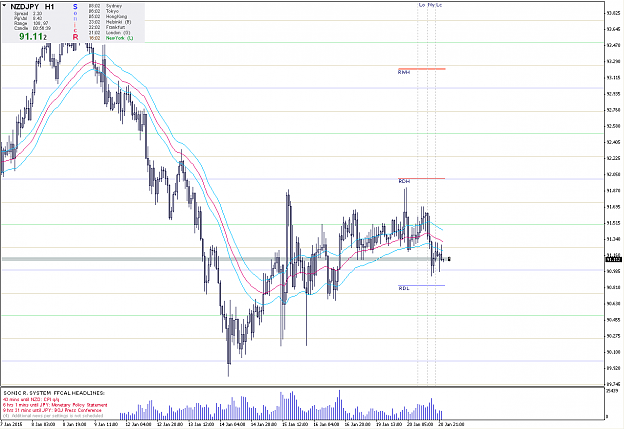The image size is (625, 429).
Task: Click the current price tag on price axis
Action: (x=613, y=260)
